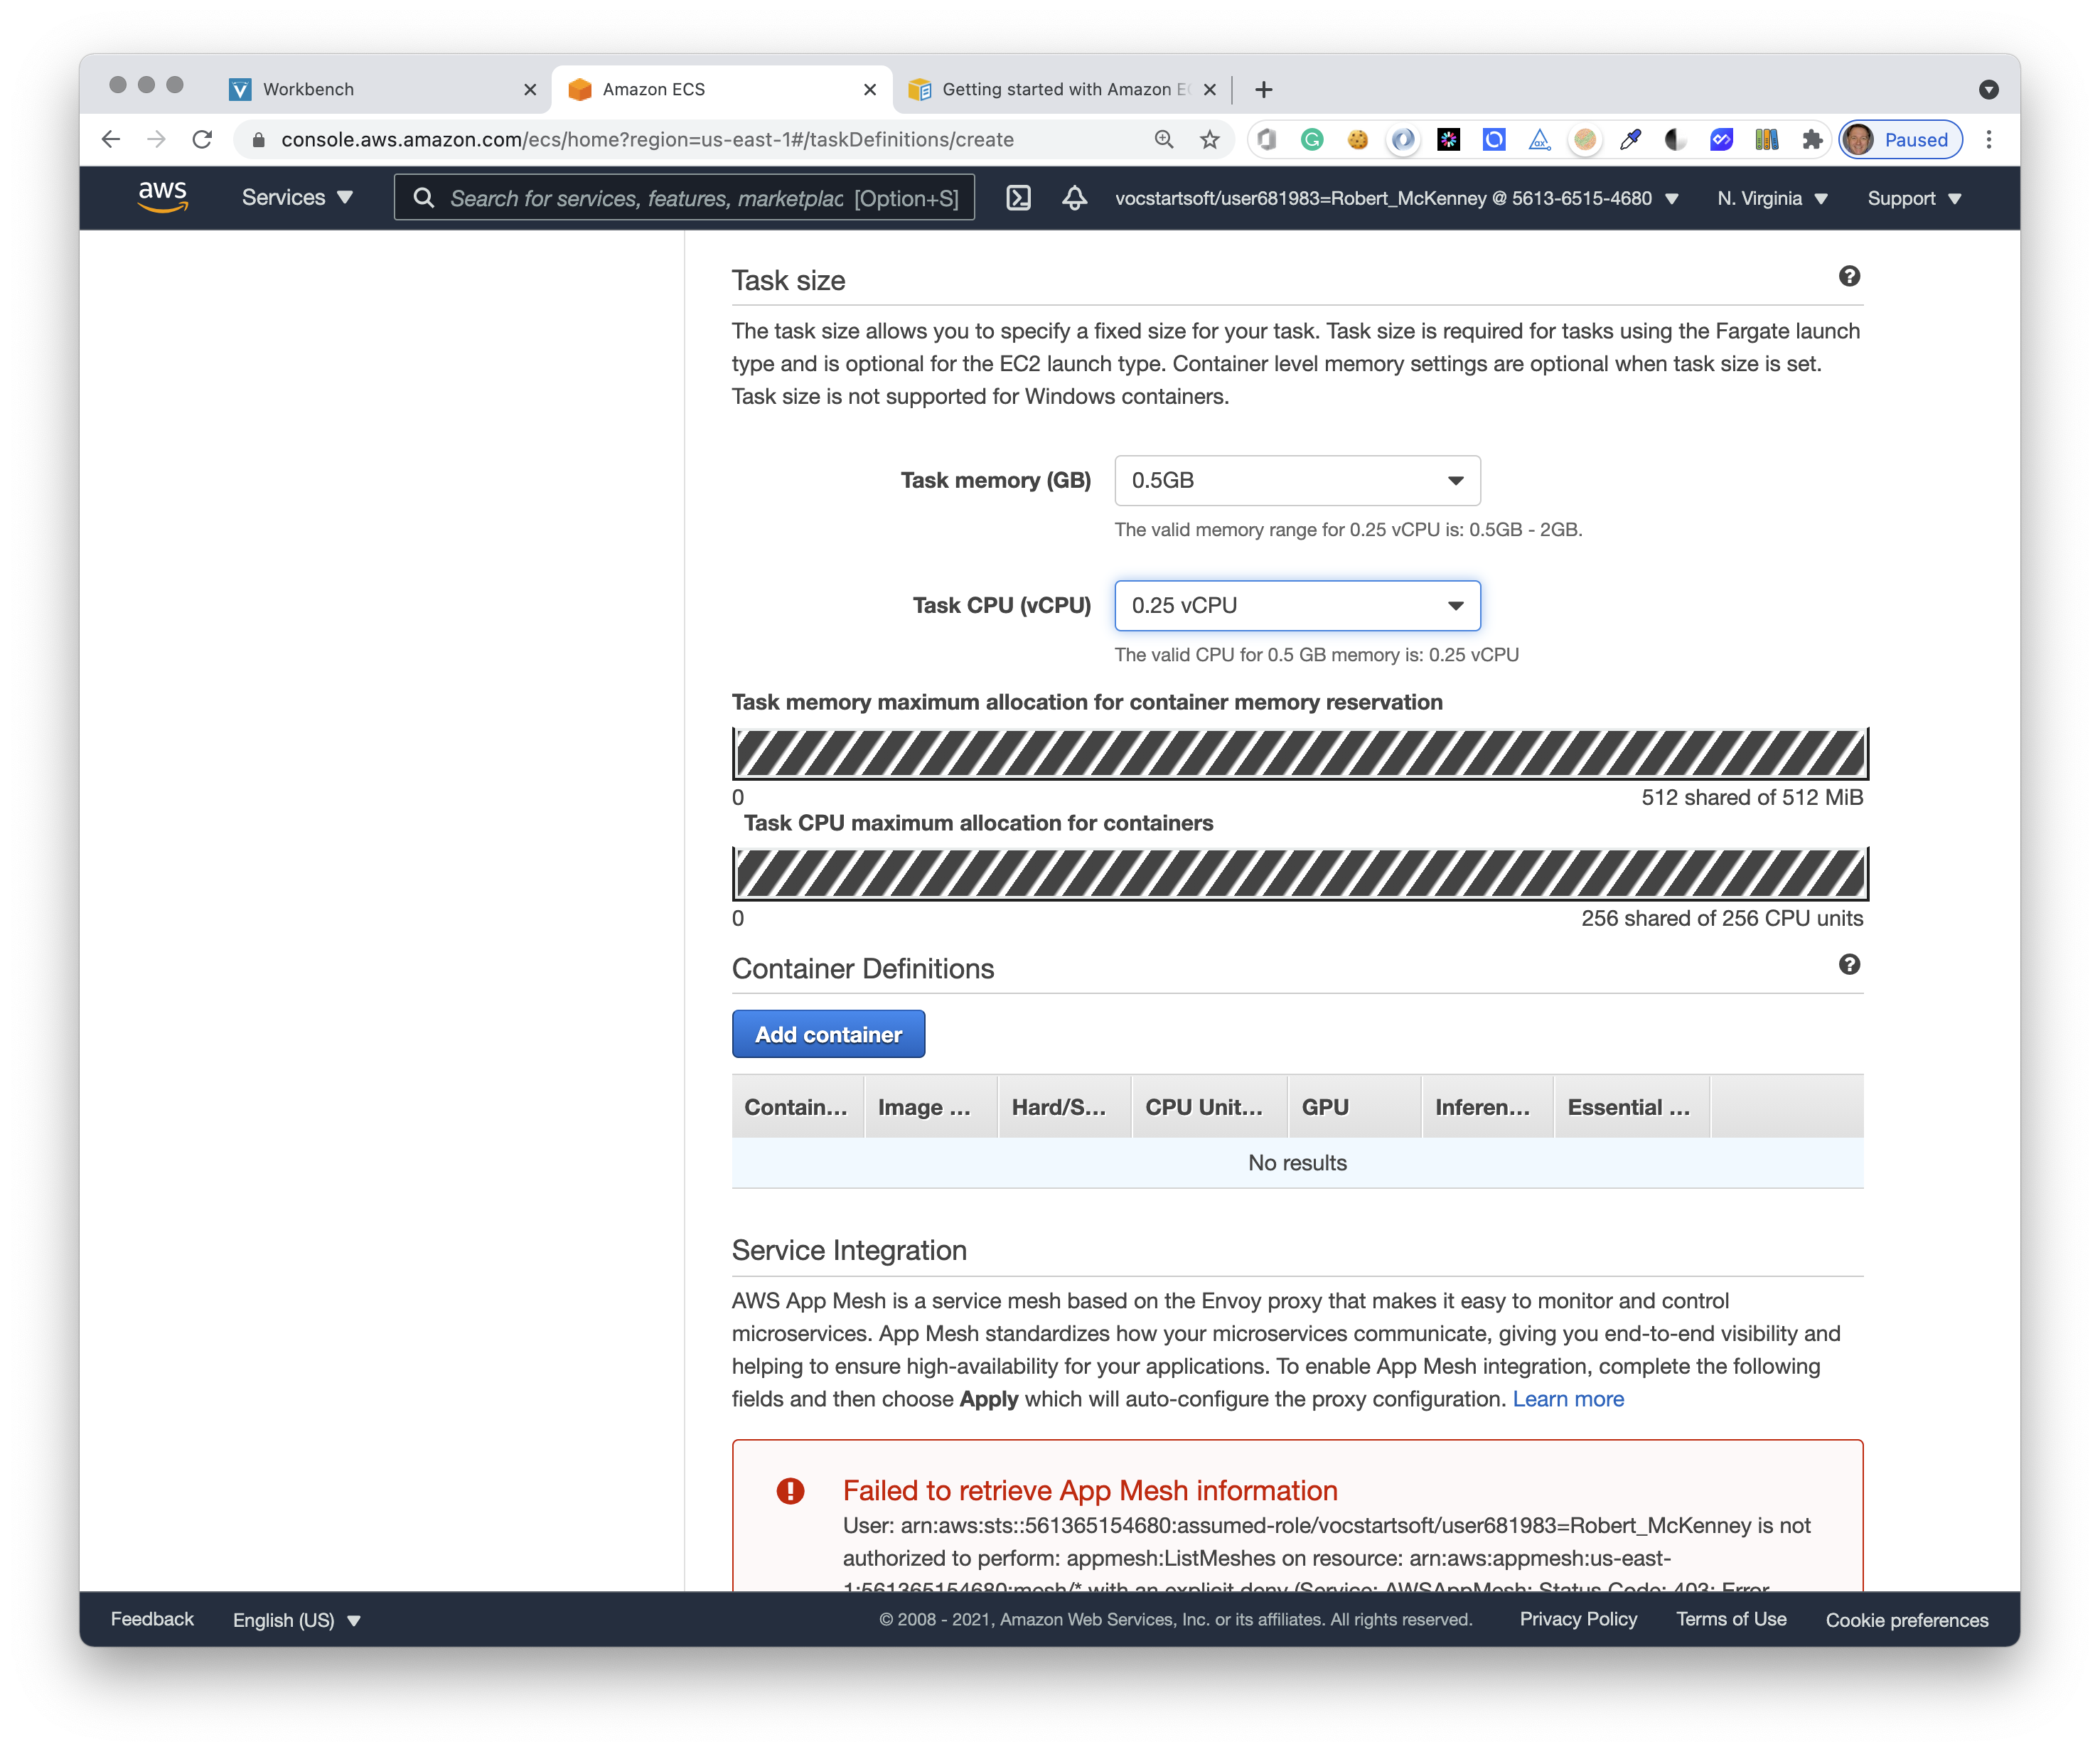Click the Contain... column header

click(x=797, y=1107)
